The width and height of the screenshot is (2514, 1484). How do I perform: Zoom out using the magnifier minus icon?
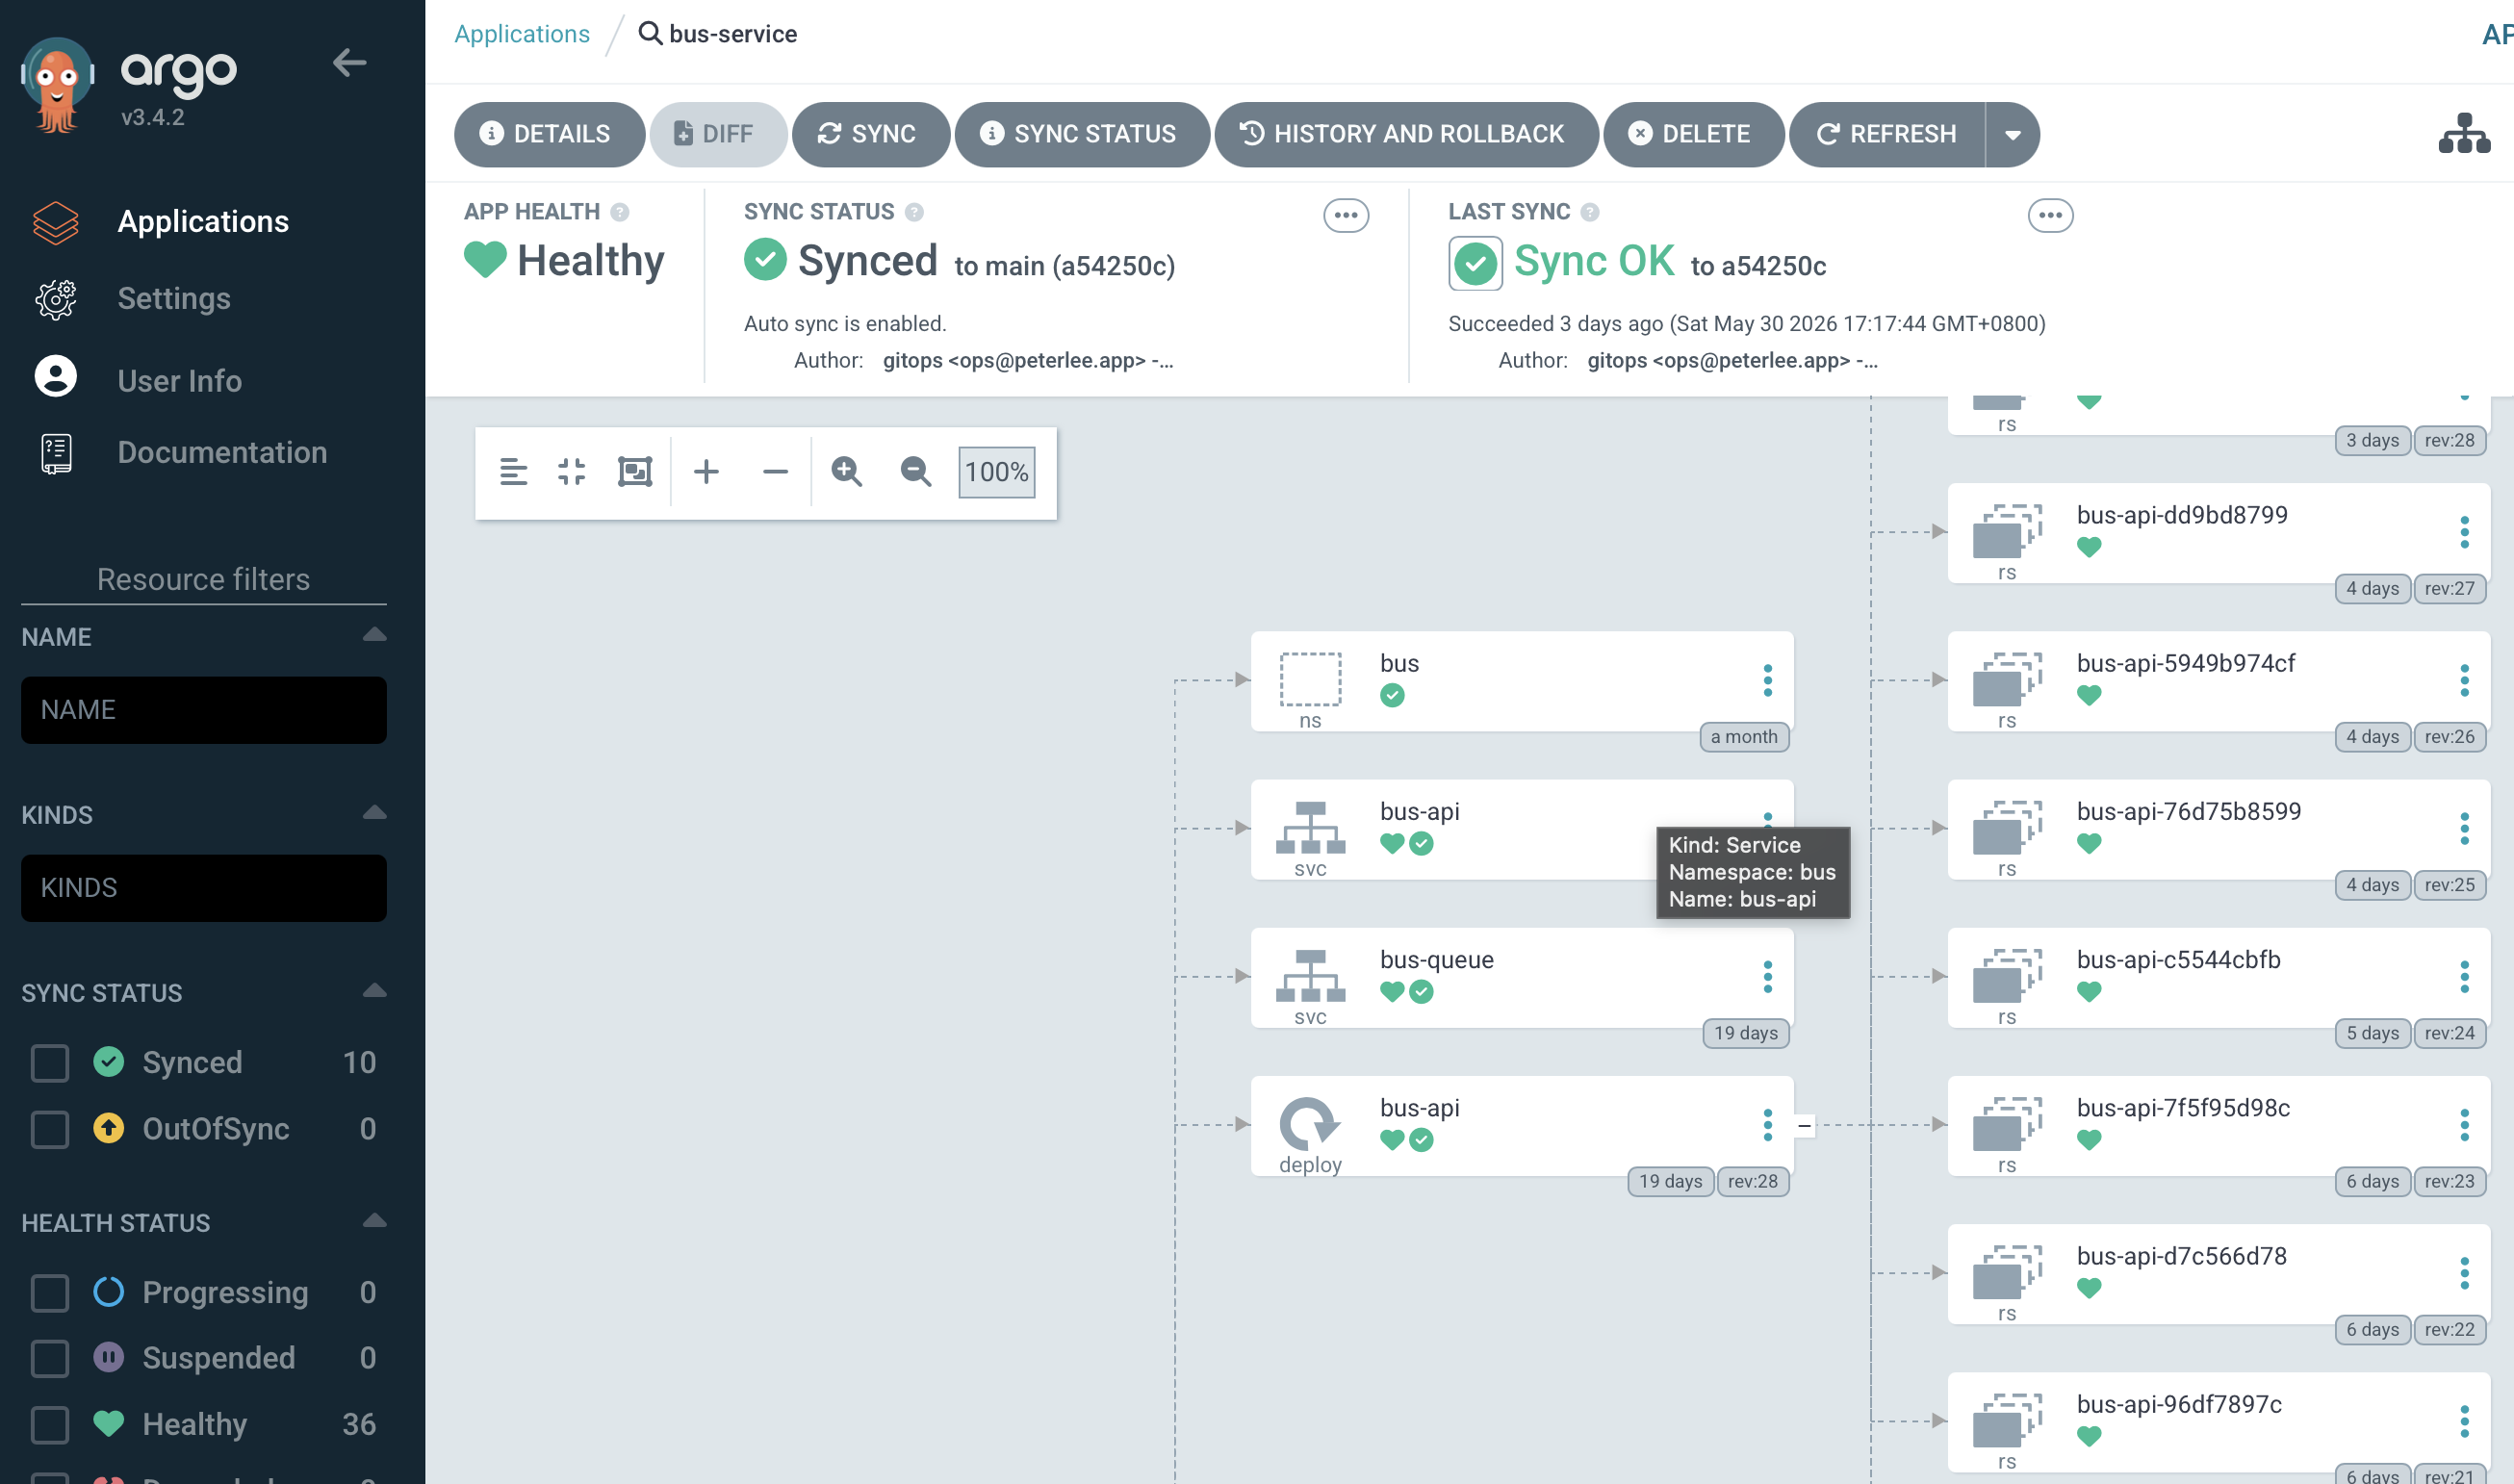(x=916, y=472)
